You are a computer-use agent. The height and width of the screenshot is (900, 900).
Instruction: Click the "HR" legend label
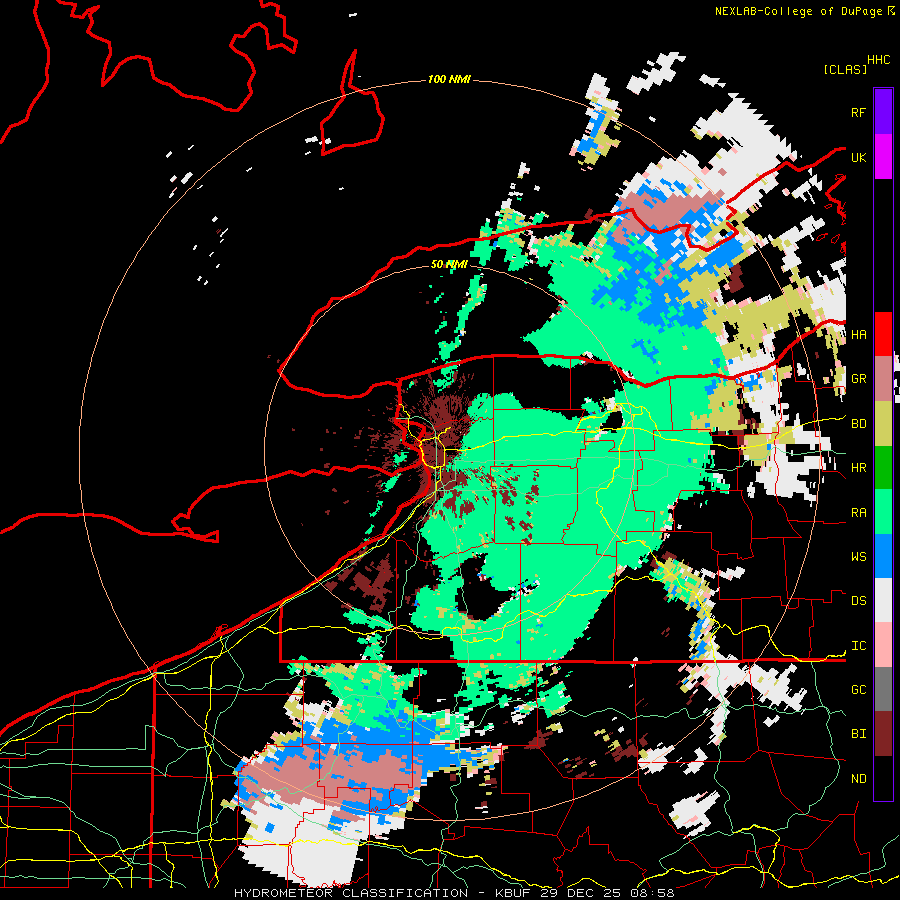859,468
